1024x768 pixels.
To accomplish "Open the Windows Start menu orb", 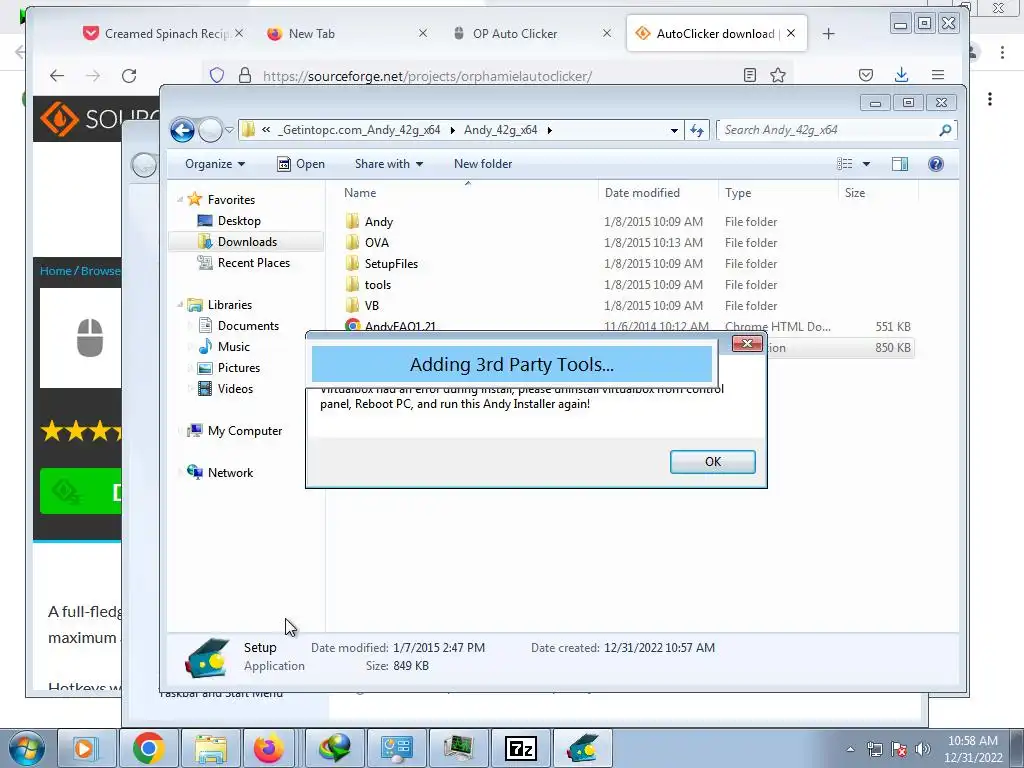I will tap(26, 748).
